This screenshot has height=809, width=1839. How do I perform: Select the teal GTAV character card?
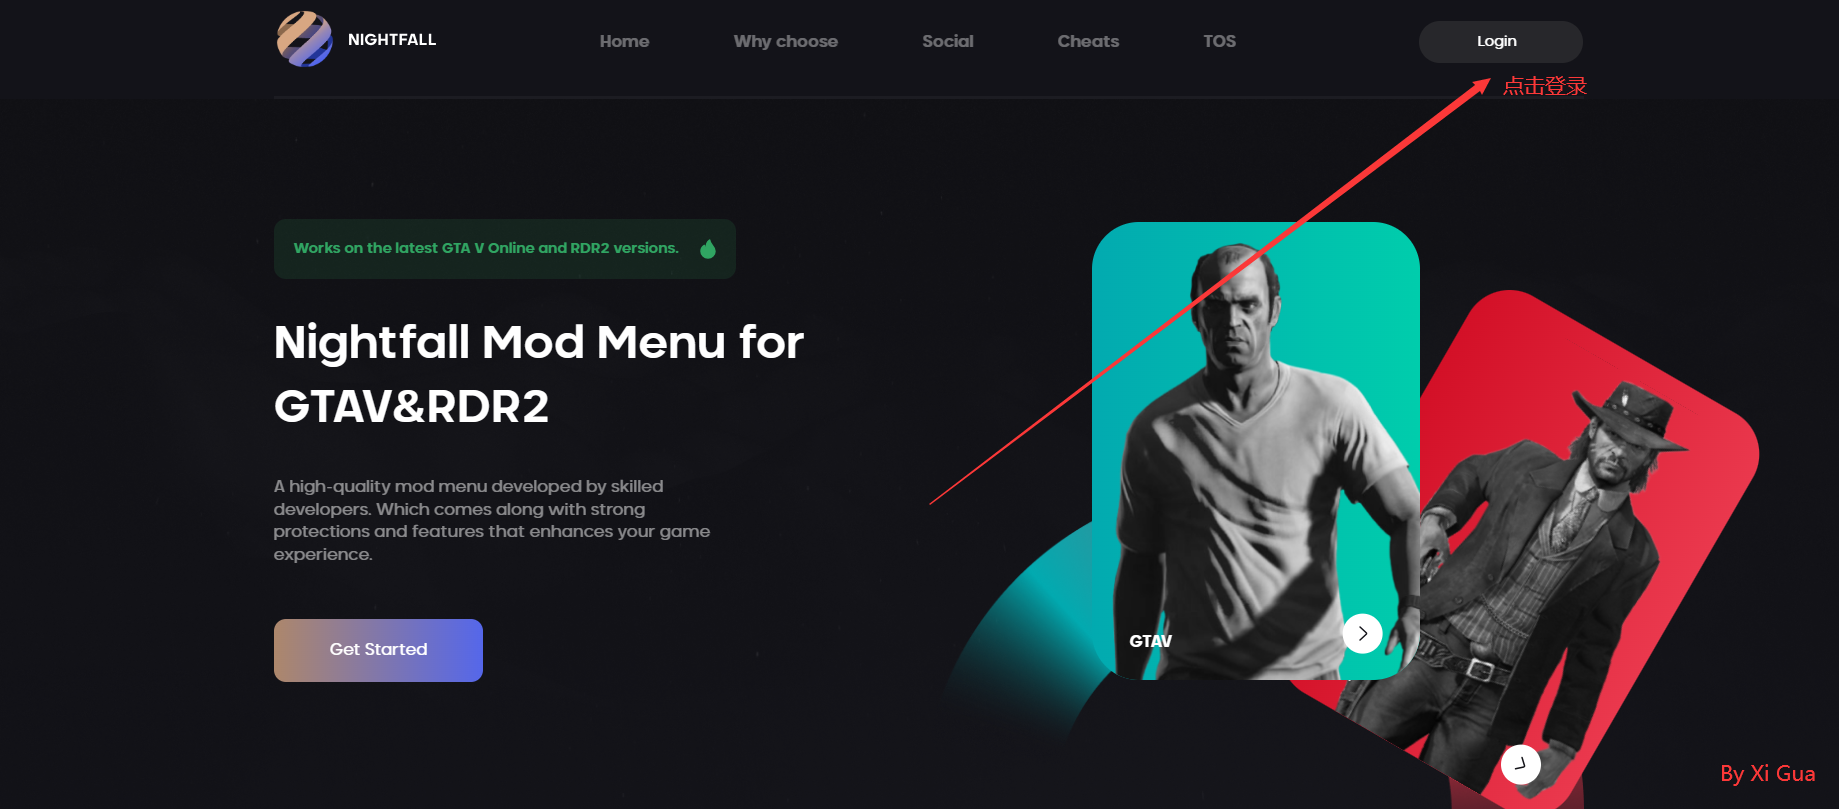(1255, 450)
